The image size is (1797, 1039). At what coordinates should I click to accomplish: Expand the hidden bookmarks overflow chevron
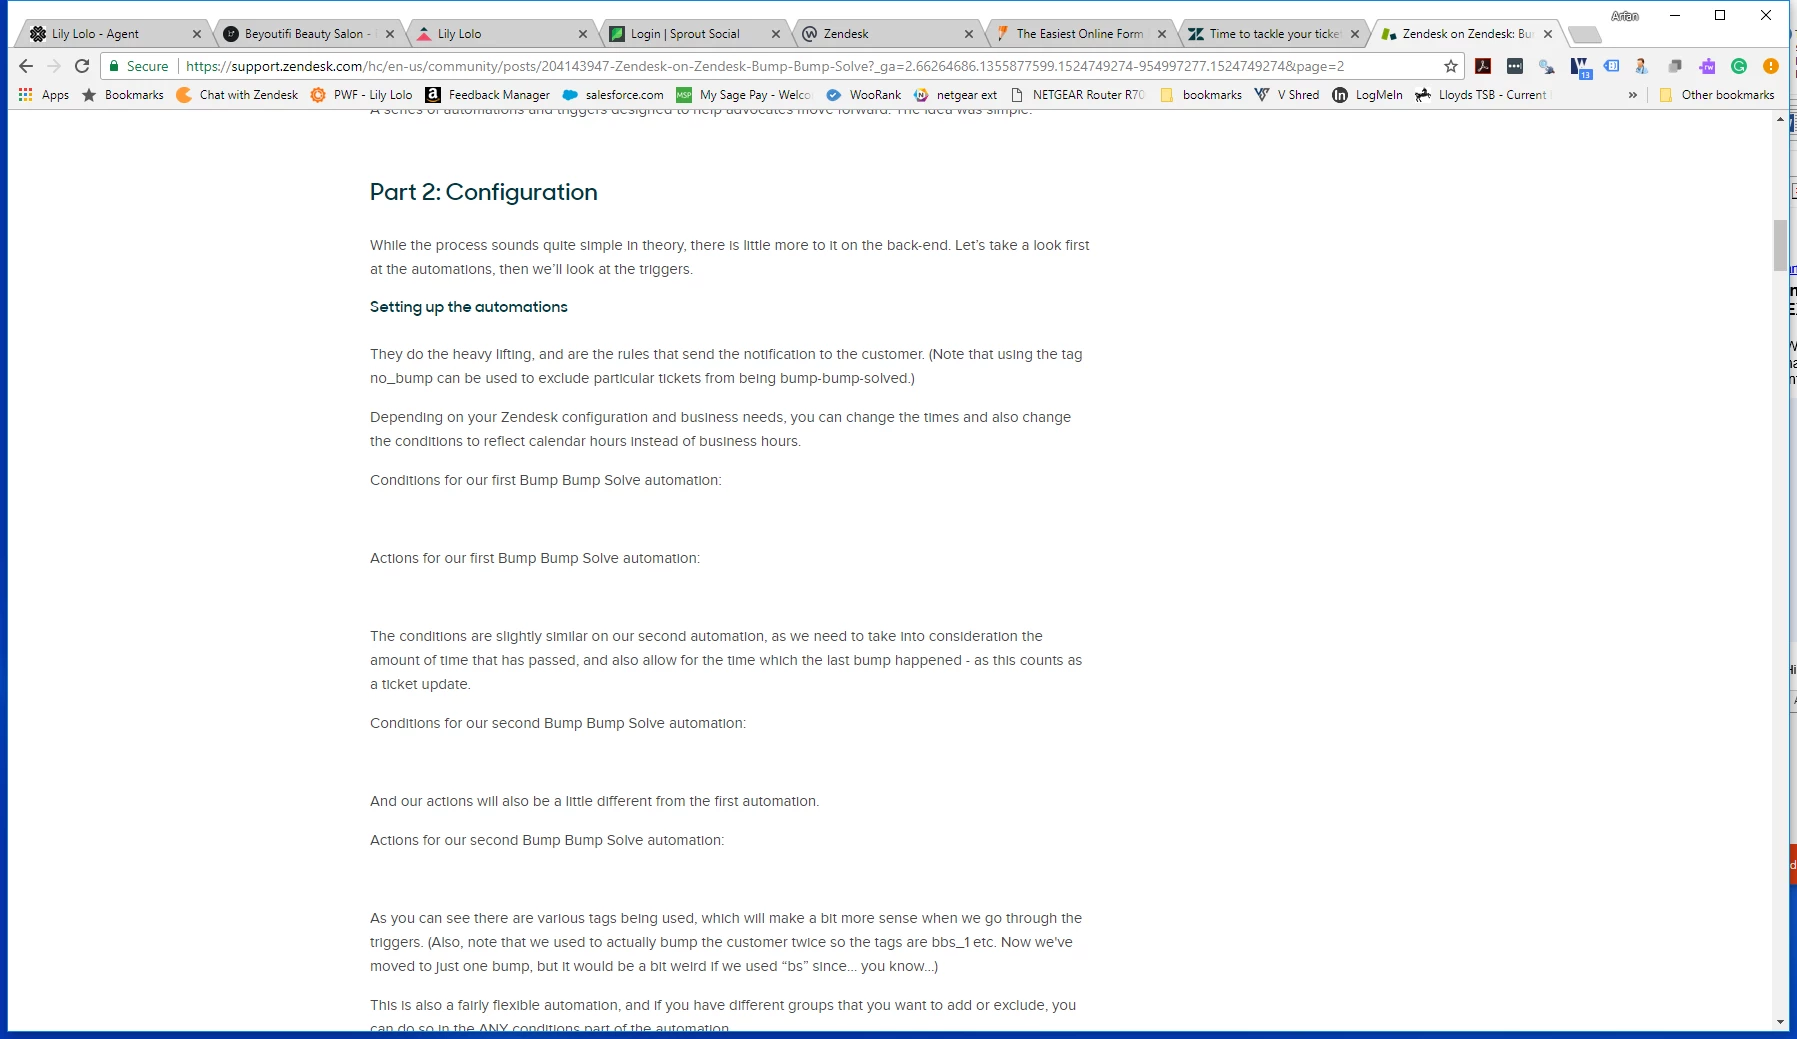[x=1633, y=95]
